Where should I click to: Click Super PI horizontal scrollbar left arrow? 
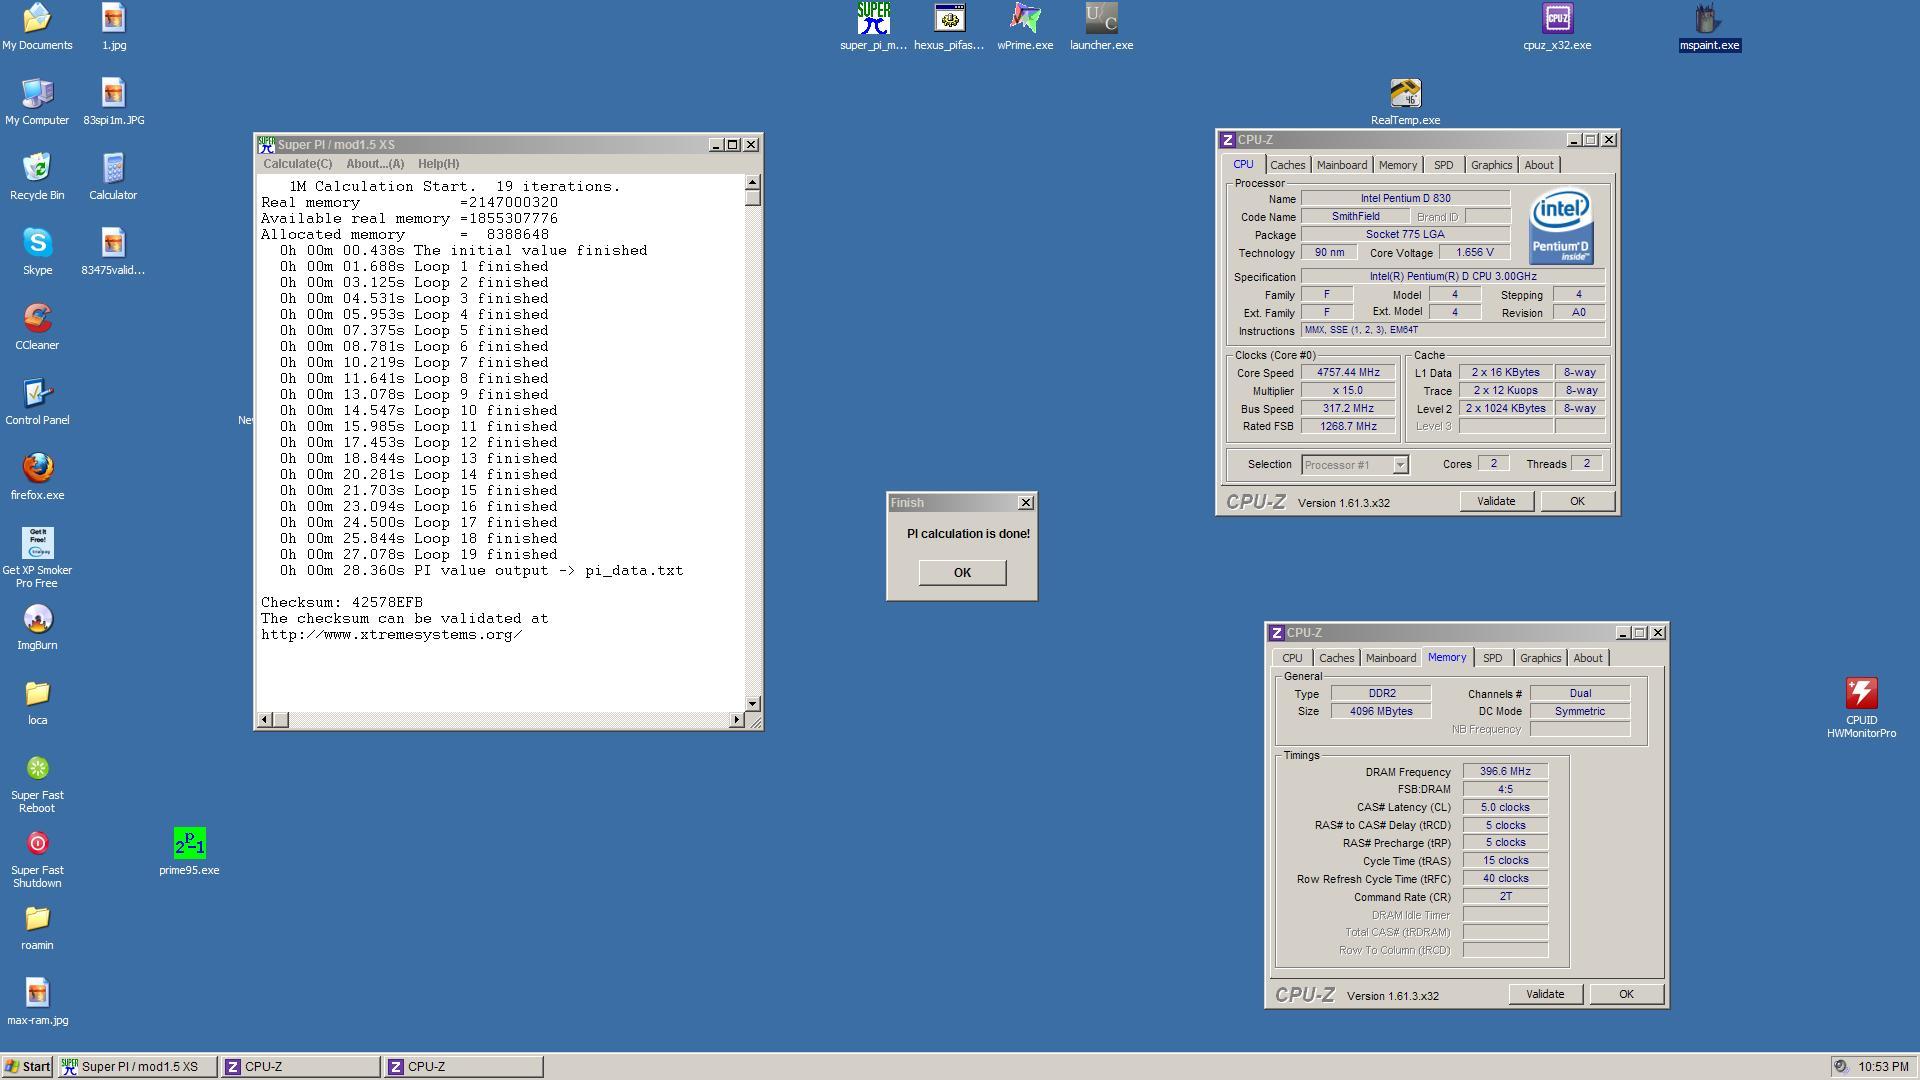pyautogui.click(x=264, y=719)
